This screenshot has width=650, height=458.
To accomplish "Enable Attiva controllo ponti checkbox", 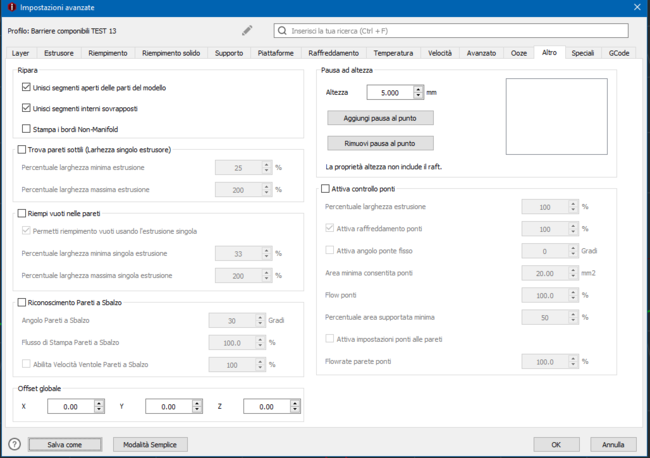I will (325, 188).
